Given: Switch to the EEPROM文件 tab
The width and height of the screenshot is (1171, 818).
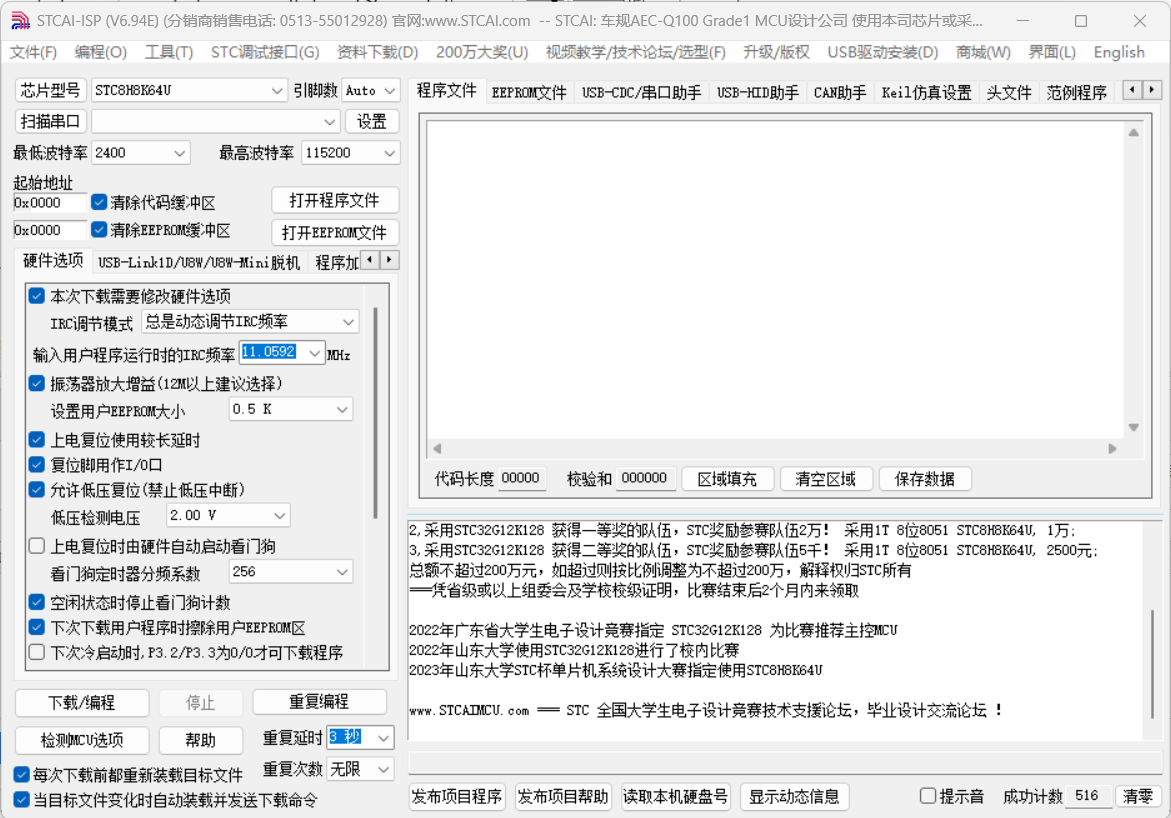Looking at the screenshot, I should pos(529,93).
